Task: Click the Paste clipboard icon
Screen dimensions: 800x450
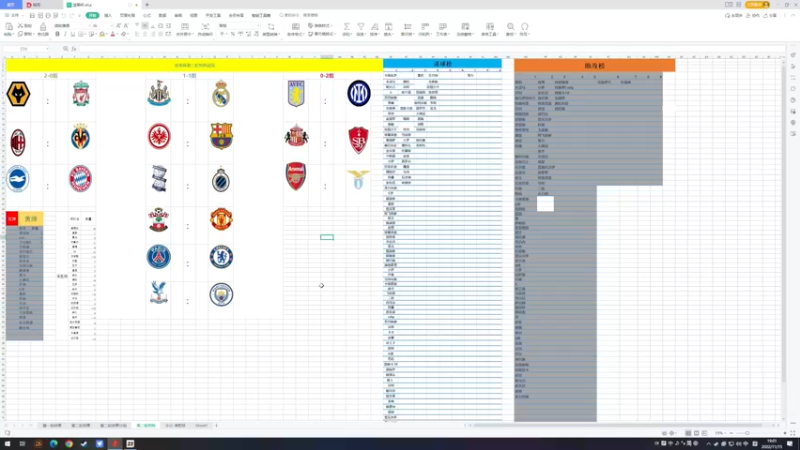Action: click(9, 26)
